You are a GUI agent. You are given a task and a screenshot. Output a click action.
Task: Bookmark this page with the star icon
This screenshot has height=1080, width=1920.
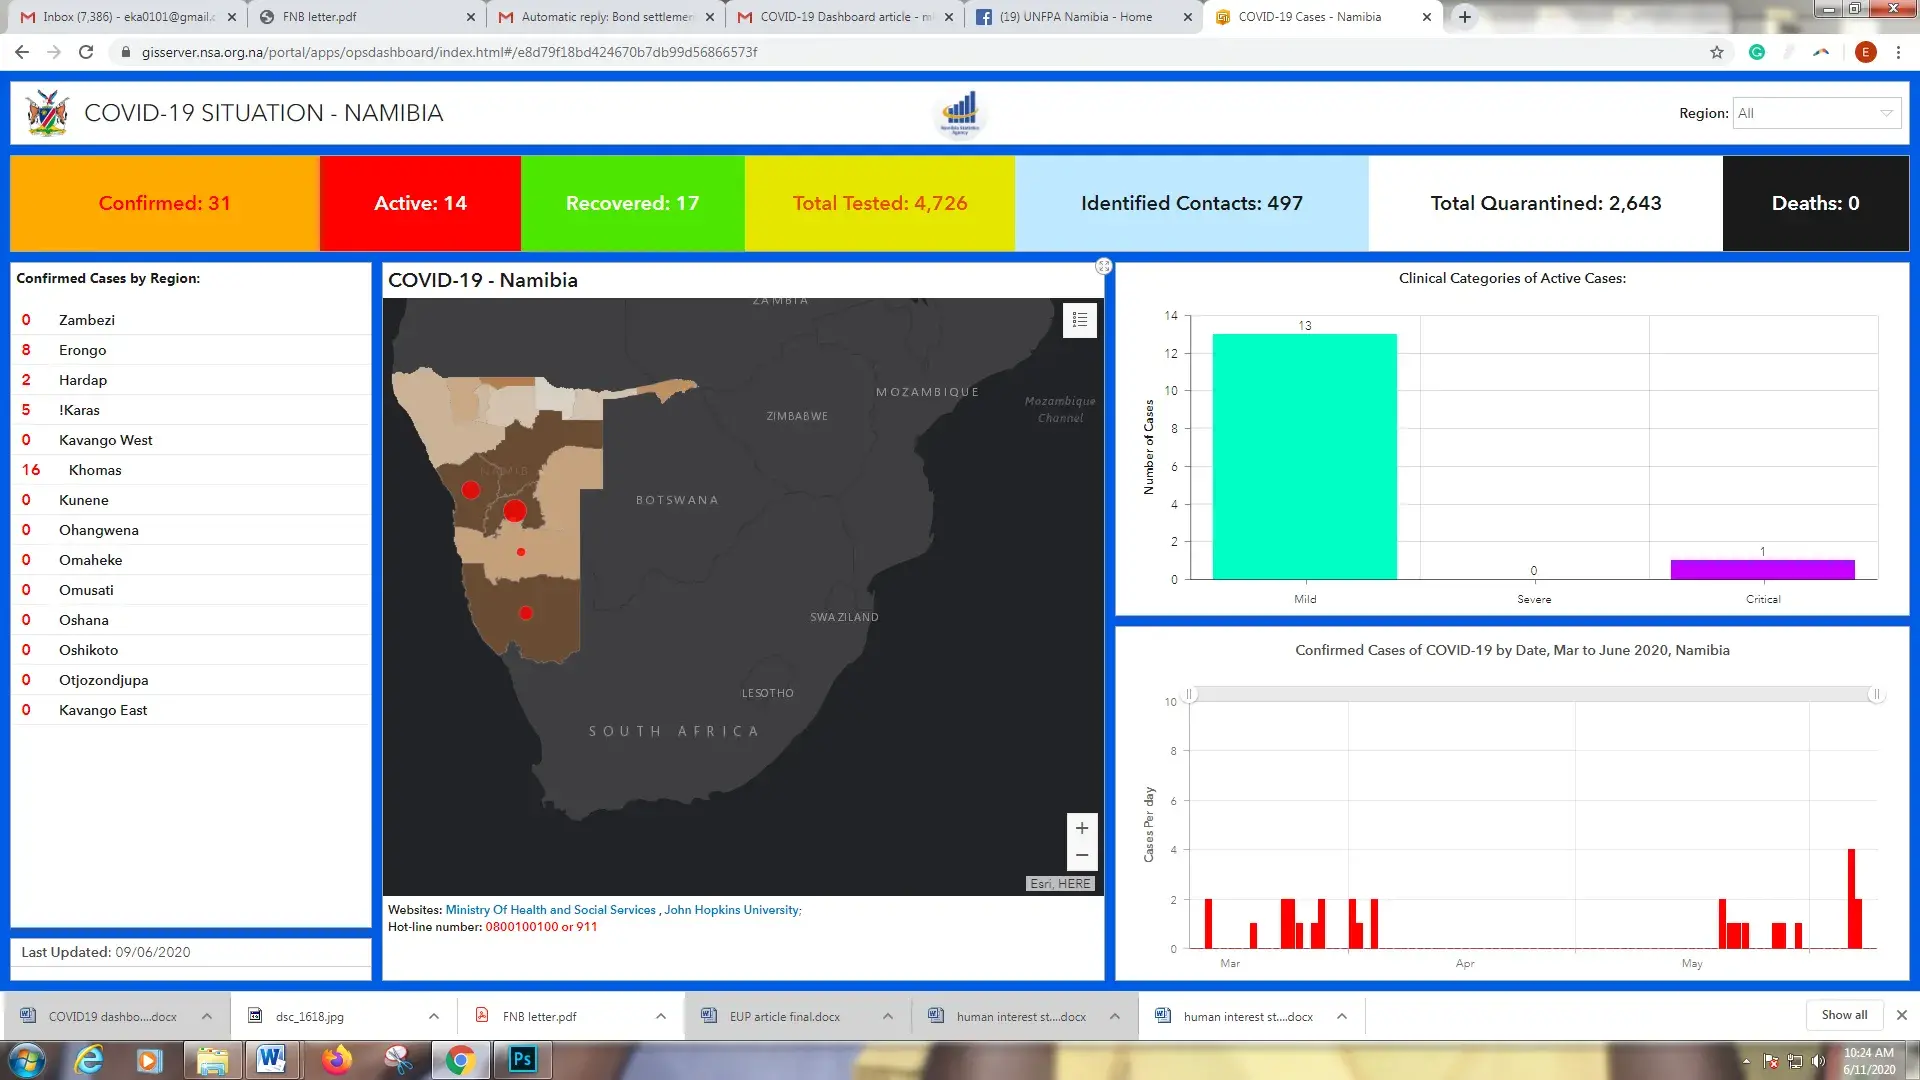pyautogui.click(x=1717, y=52)
